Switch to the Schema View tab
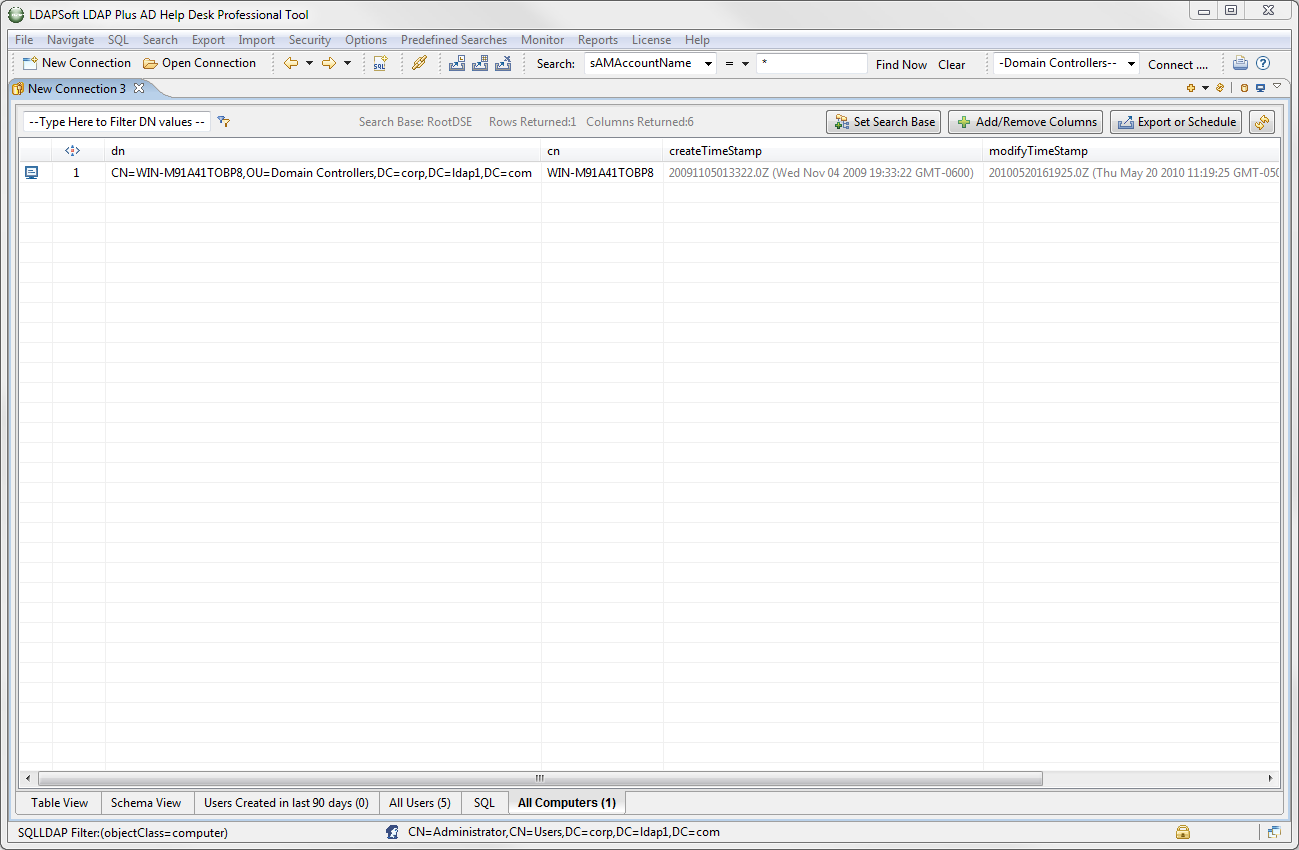This screenshot has width=1299, height=850. tap(146, 803)
